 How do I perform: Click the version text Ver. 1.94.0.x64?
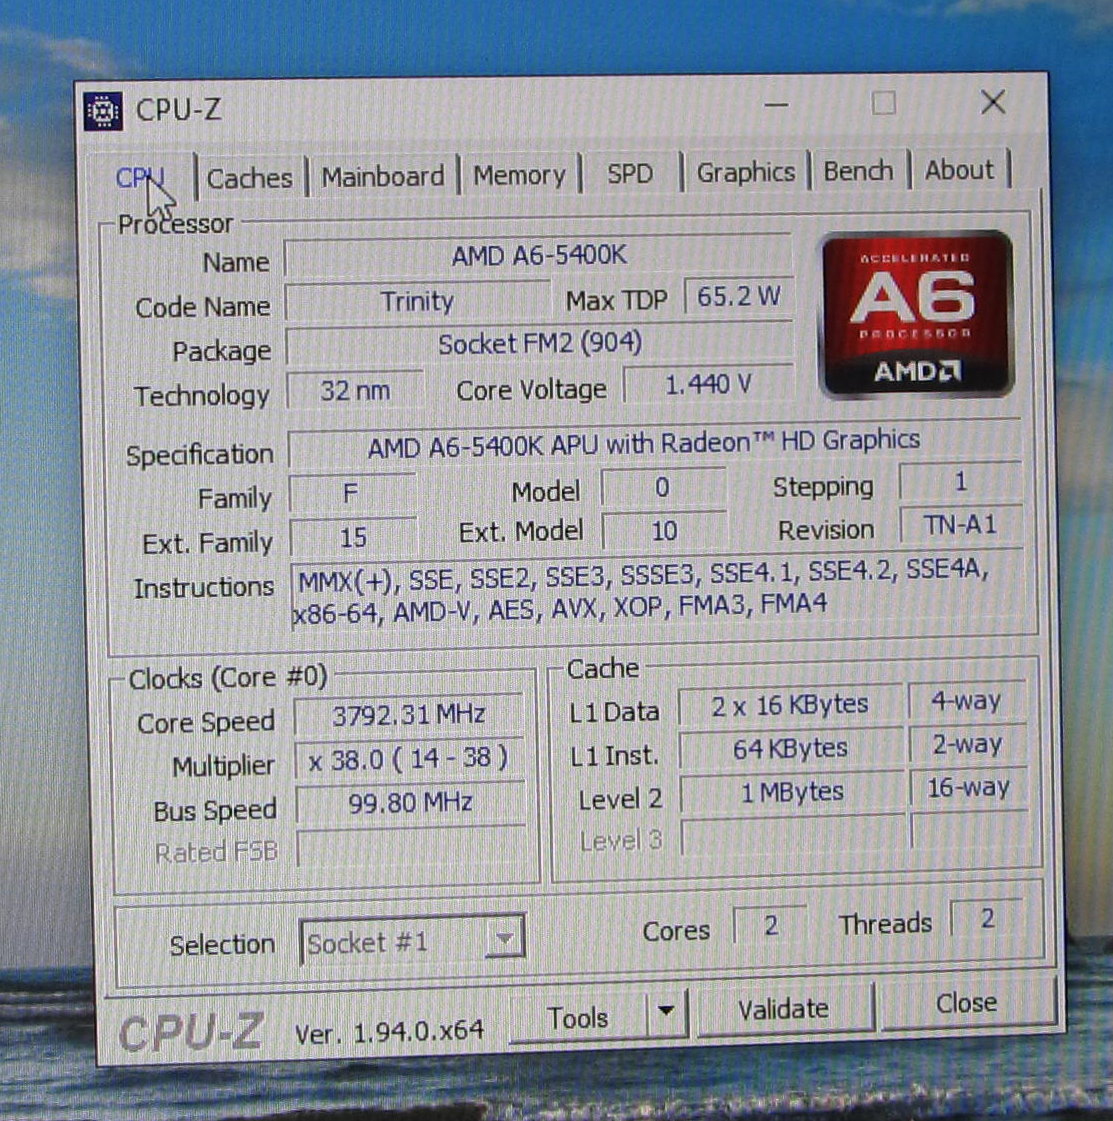[390, 1031]
